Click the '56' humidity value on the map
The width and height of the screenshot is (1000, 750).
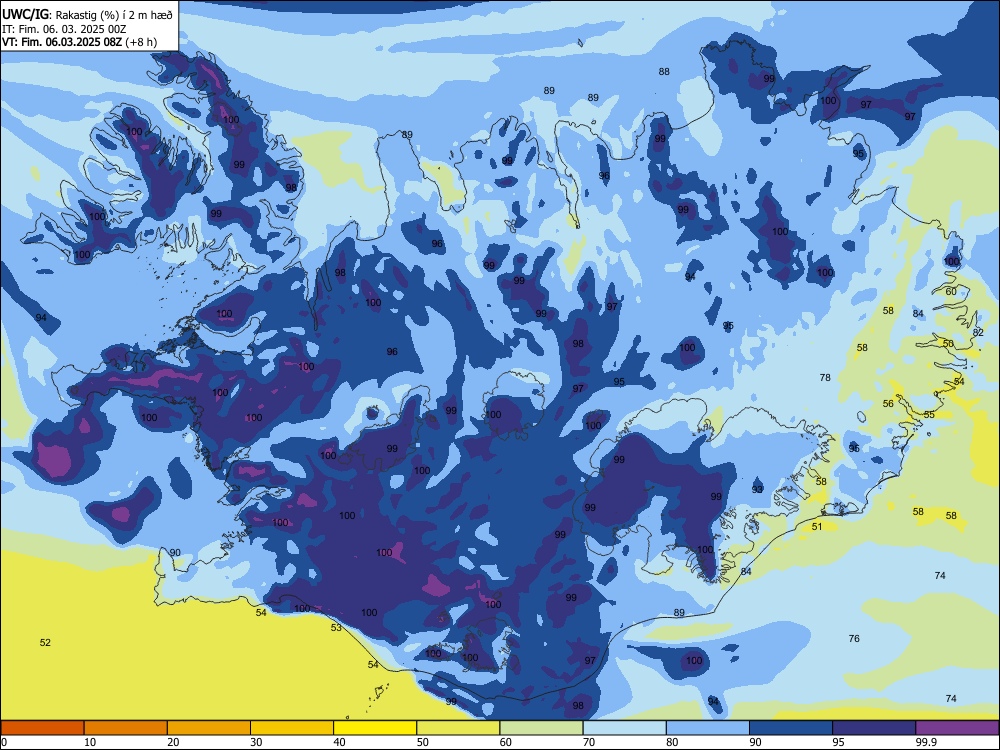(888, 404)
